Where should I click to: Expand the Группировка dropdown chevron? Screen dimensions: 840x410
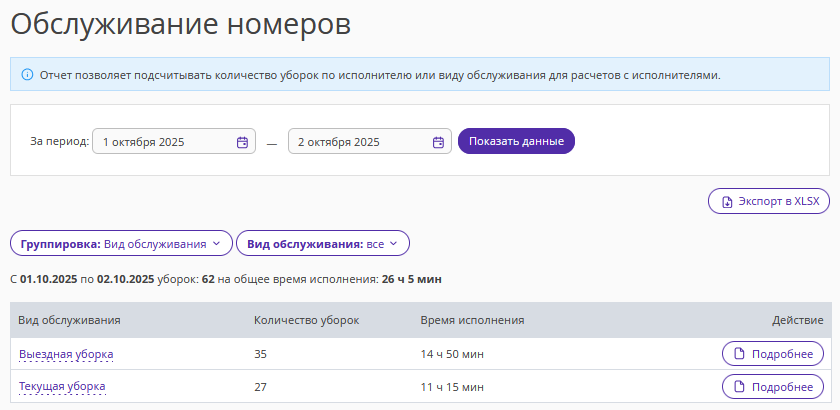click(x=216, y=243)
